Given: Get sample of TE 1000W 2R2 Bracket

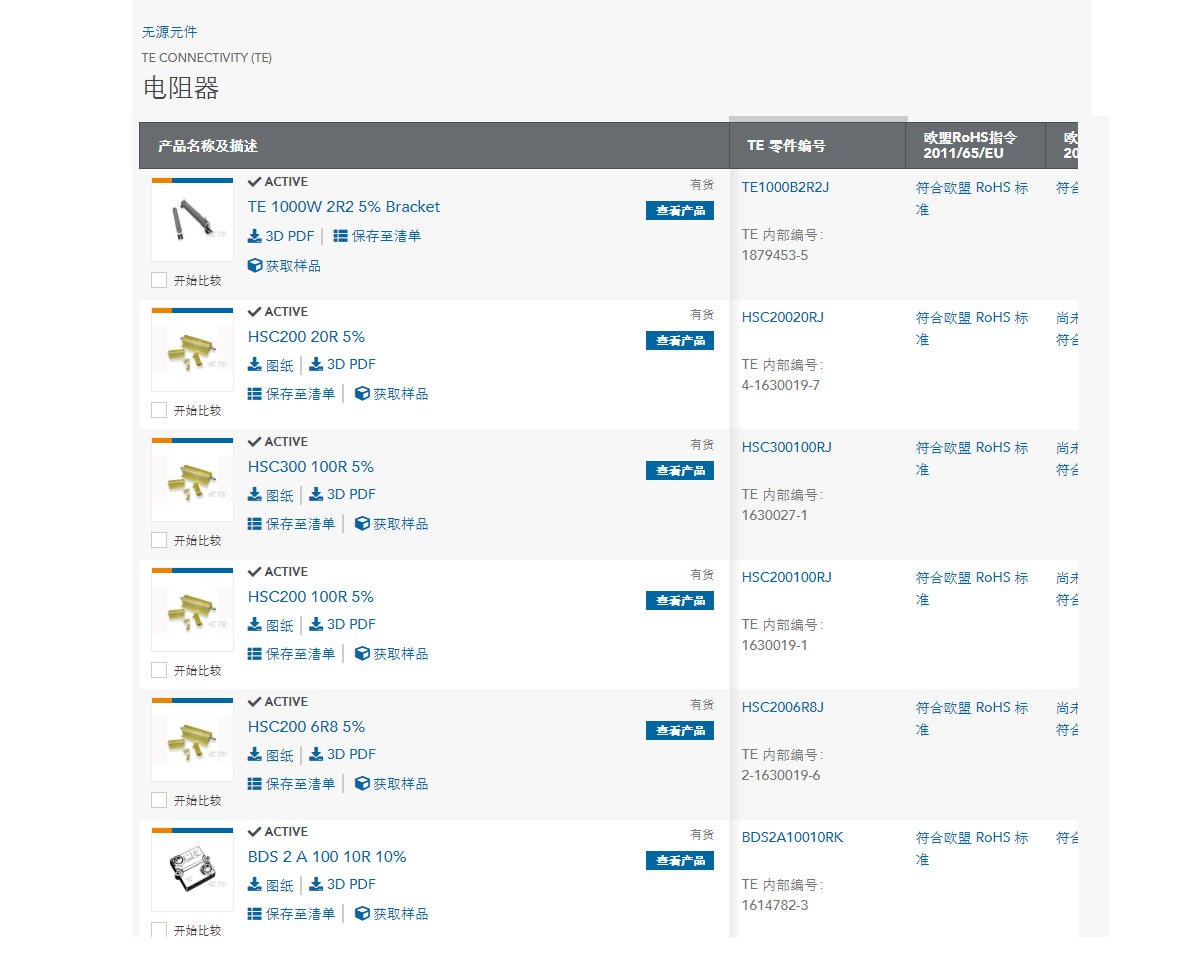Looking at the screenshot, I should 284,266.
